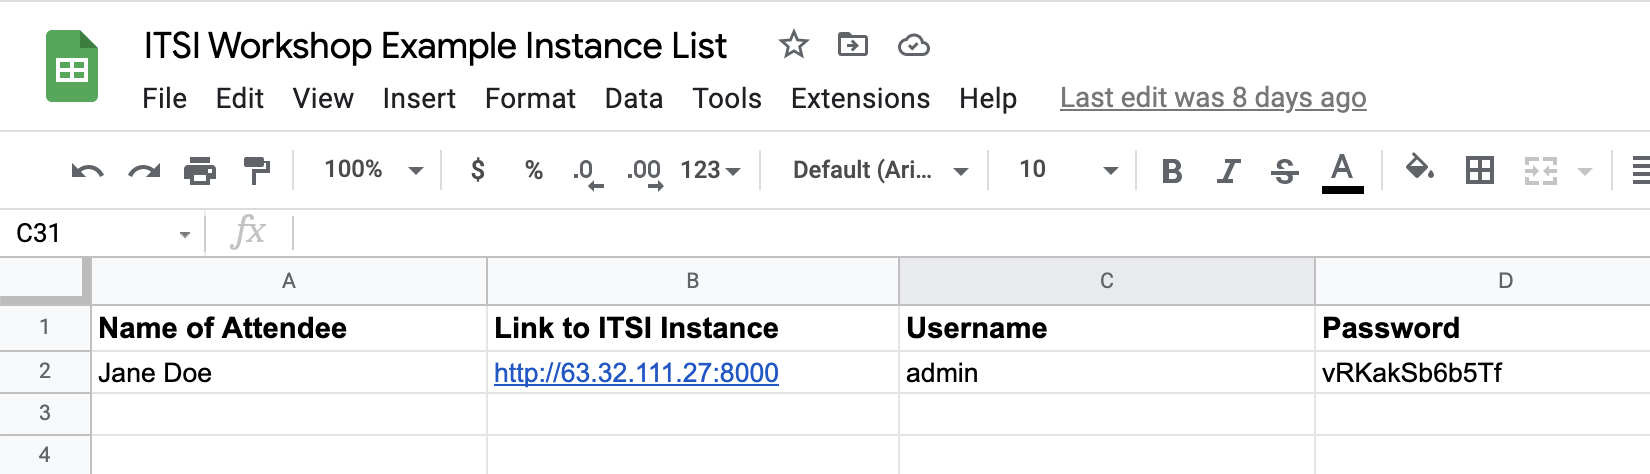Screen dimensions: 1650x474
Task: Open the Insert menu
Action: coord(419,99)
